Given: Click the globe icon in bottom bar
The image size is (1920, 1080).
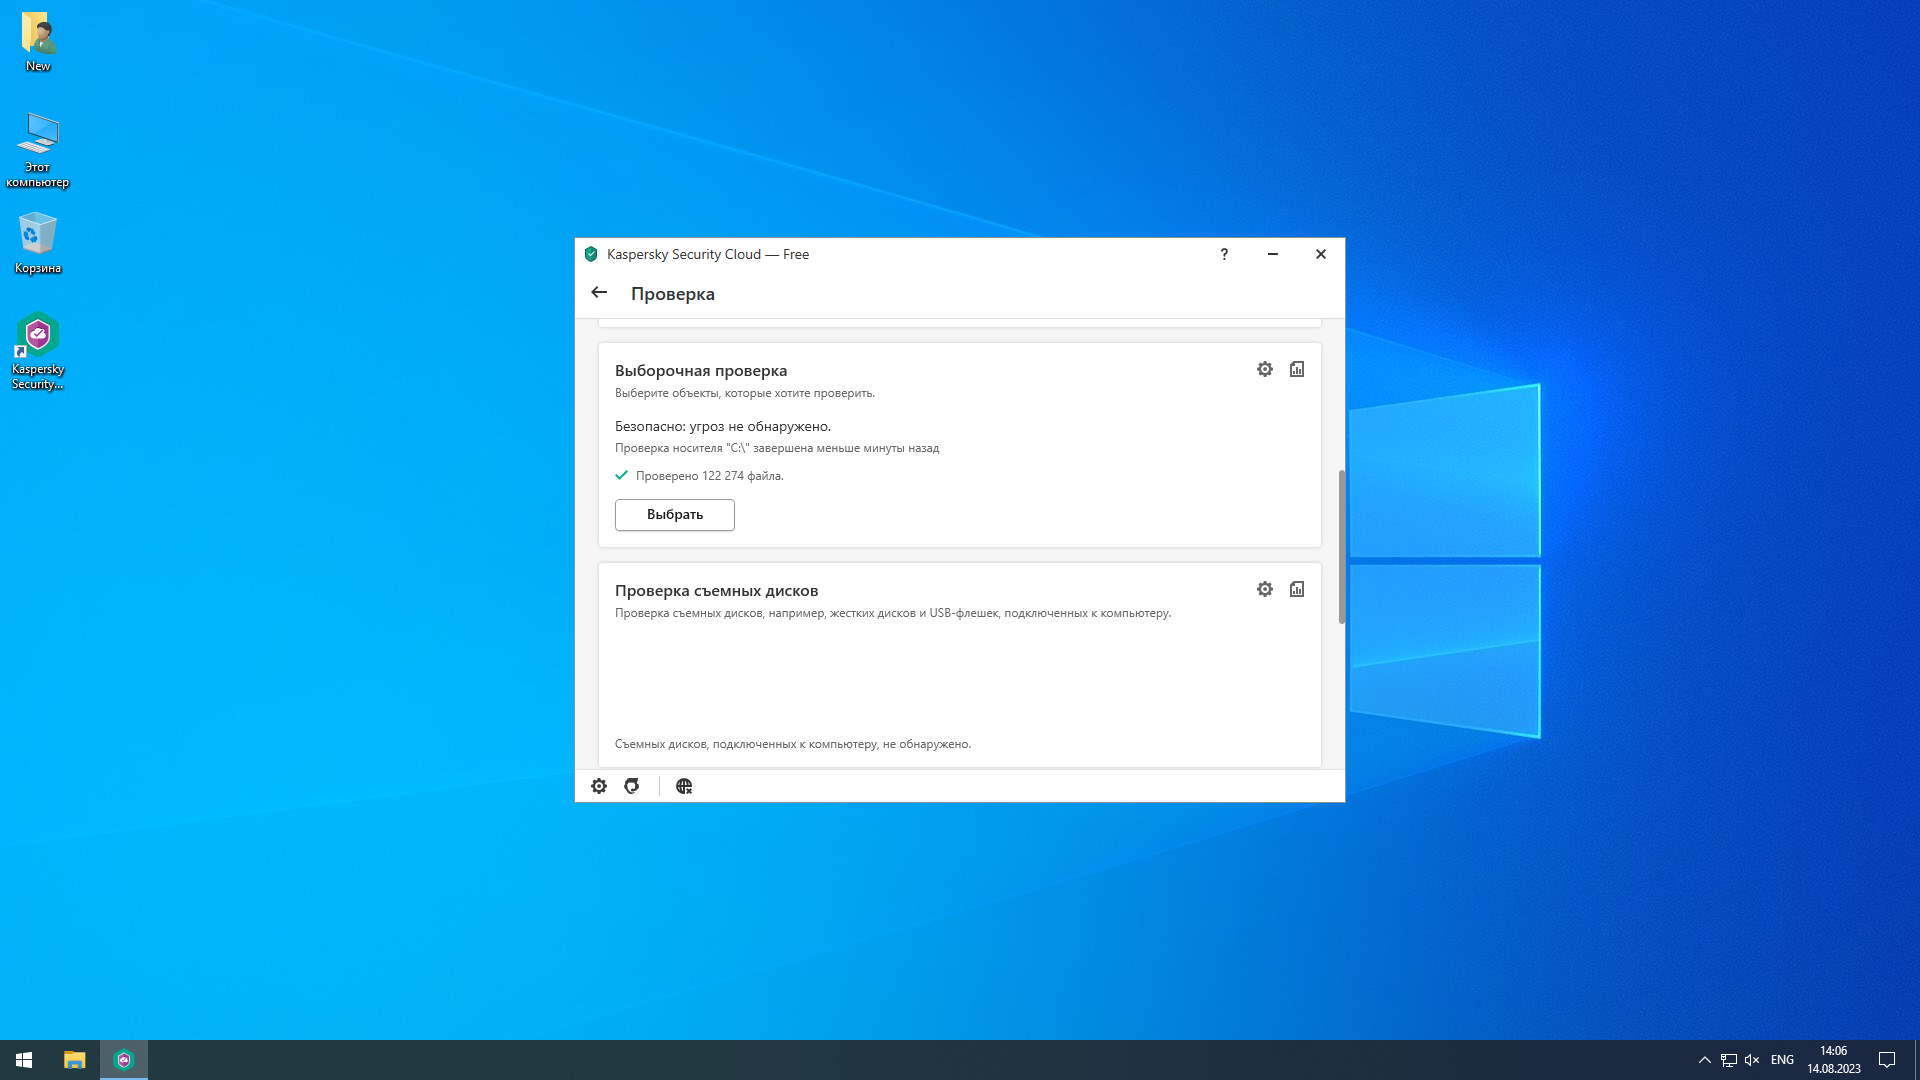Looking at the screenshot, I should tap(684, 786).
